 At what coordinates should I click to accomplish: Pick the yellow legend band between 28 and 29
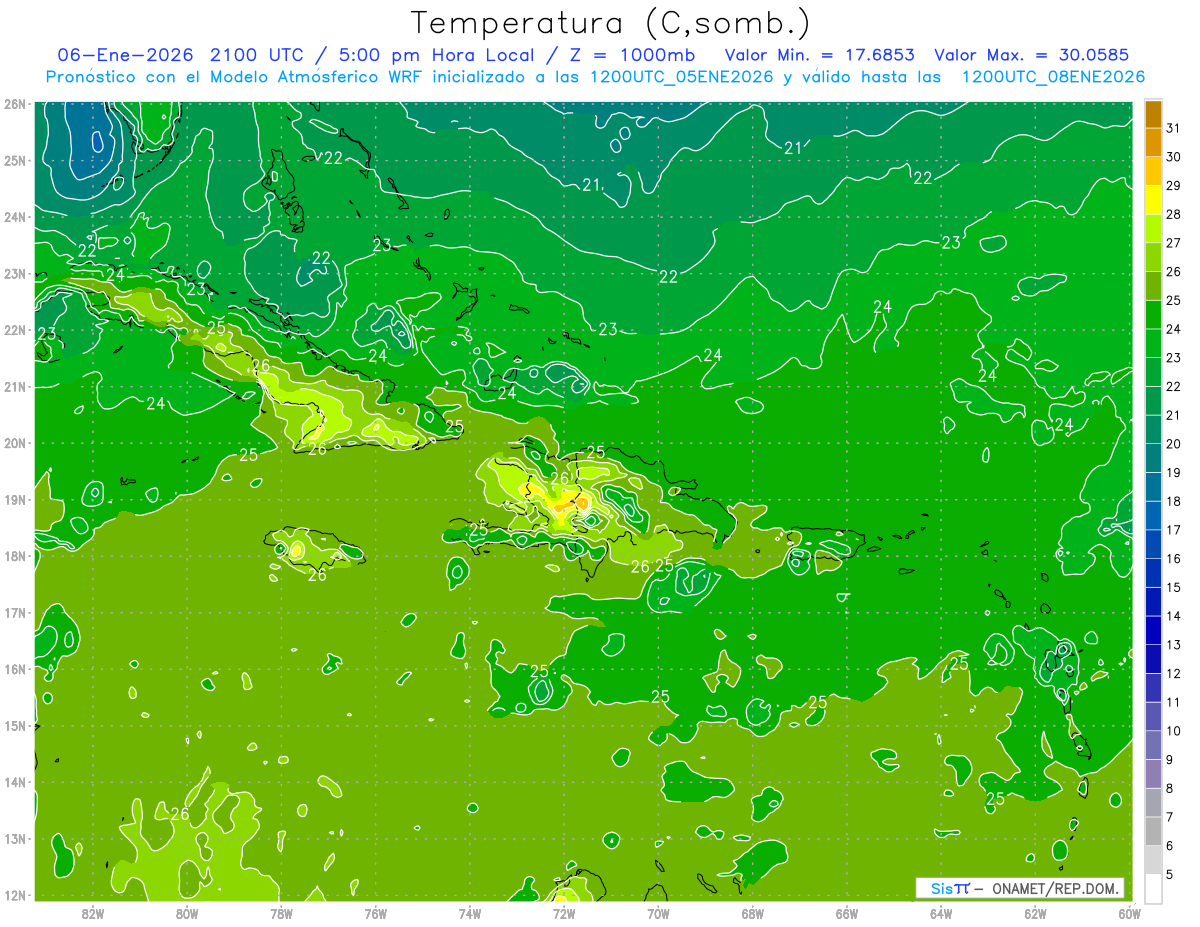(x=1153, y=200)
